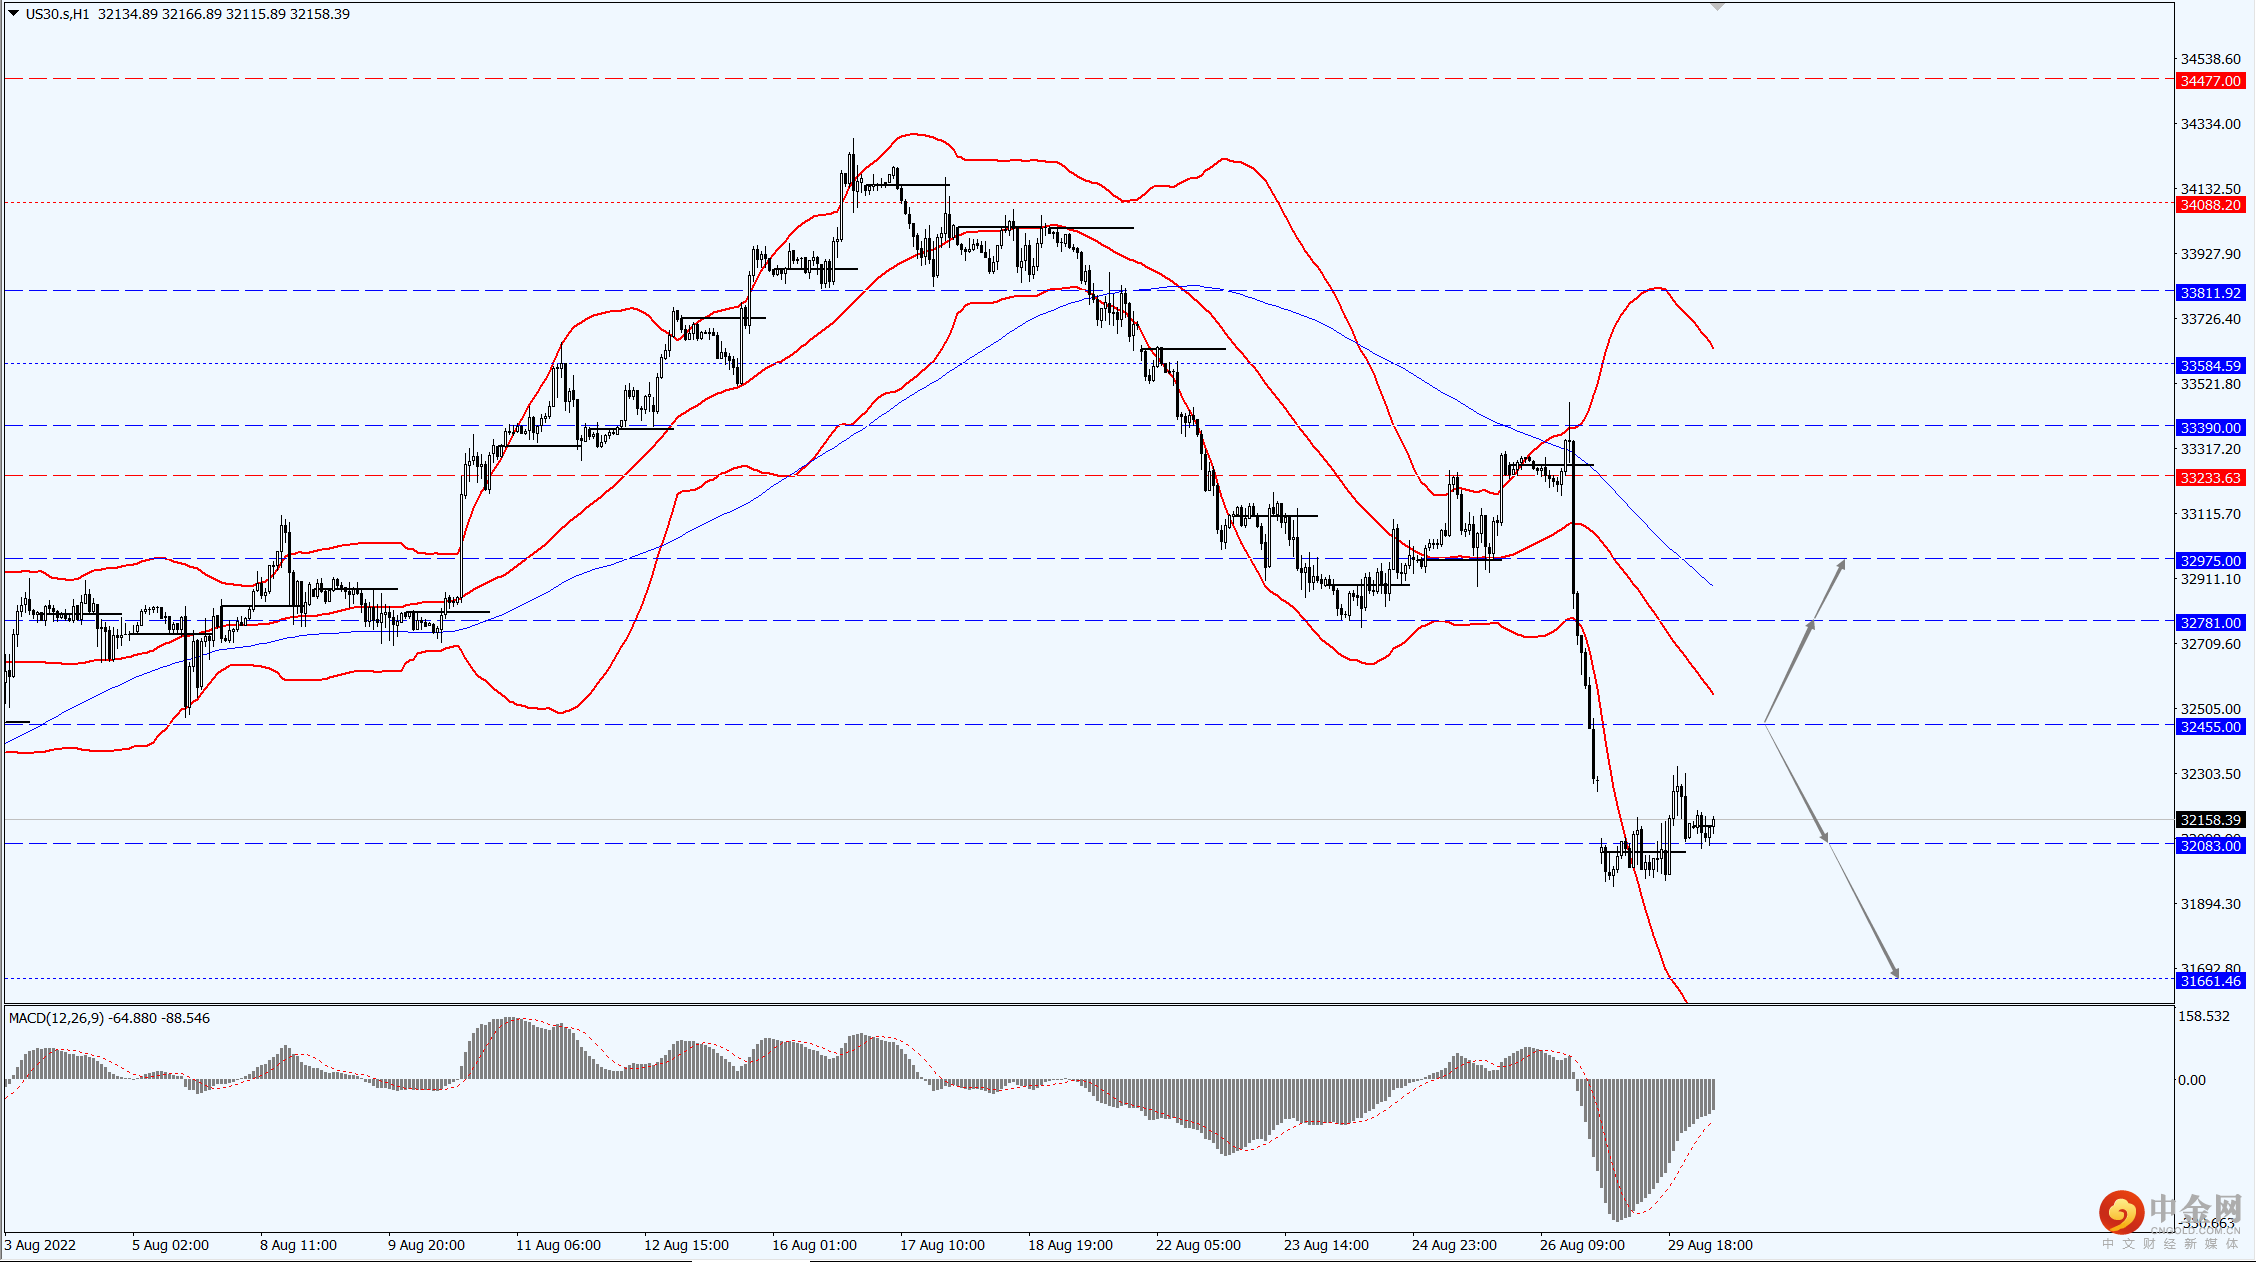
Task: Click the gray arrowhead at the 32083.00 line
Action: point(1825,836)
